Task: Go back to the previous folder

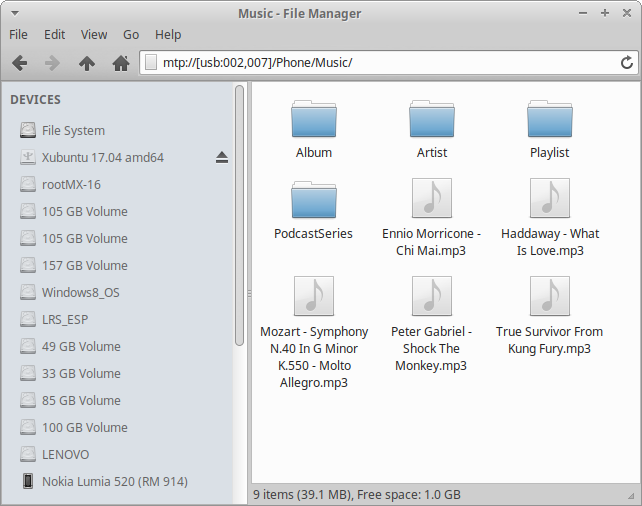Action: (x=19, y=63)
